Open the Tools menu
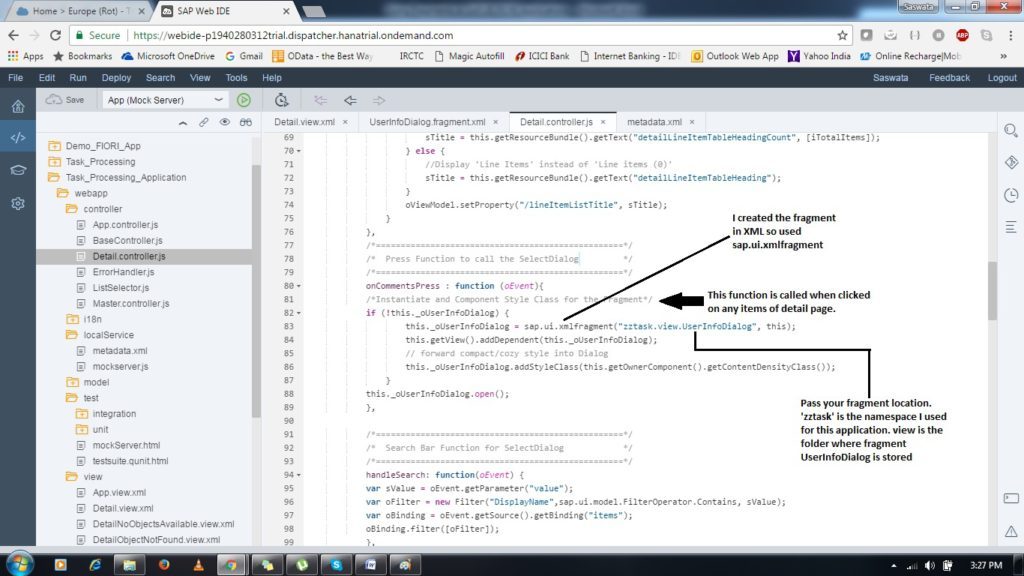1024x576 pixels. point(236,78)
